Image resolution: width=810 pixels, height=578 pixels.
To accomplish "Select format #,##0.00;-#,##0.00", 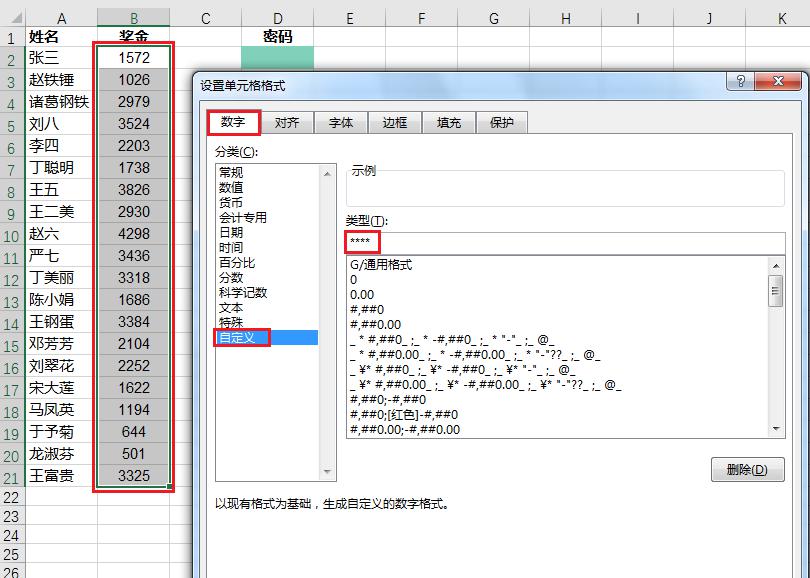I will click(x=405, y=430).
